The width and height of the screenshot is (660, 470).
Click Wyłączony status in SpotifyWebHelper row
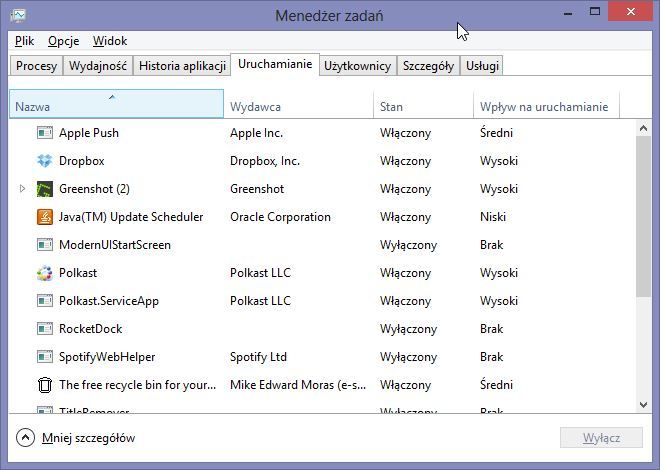(x=408, y=357)
